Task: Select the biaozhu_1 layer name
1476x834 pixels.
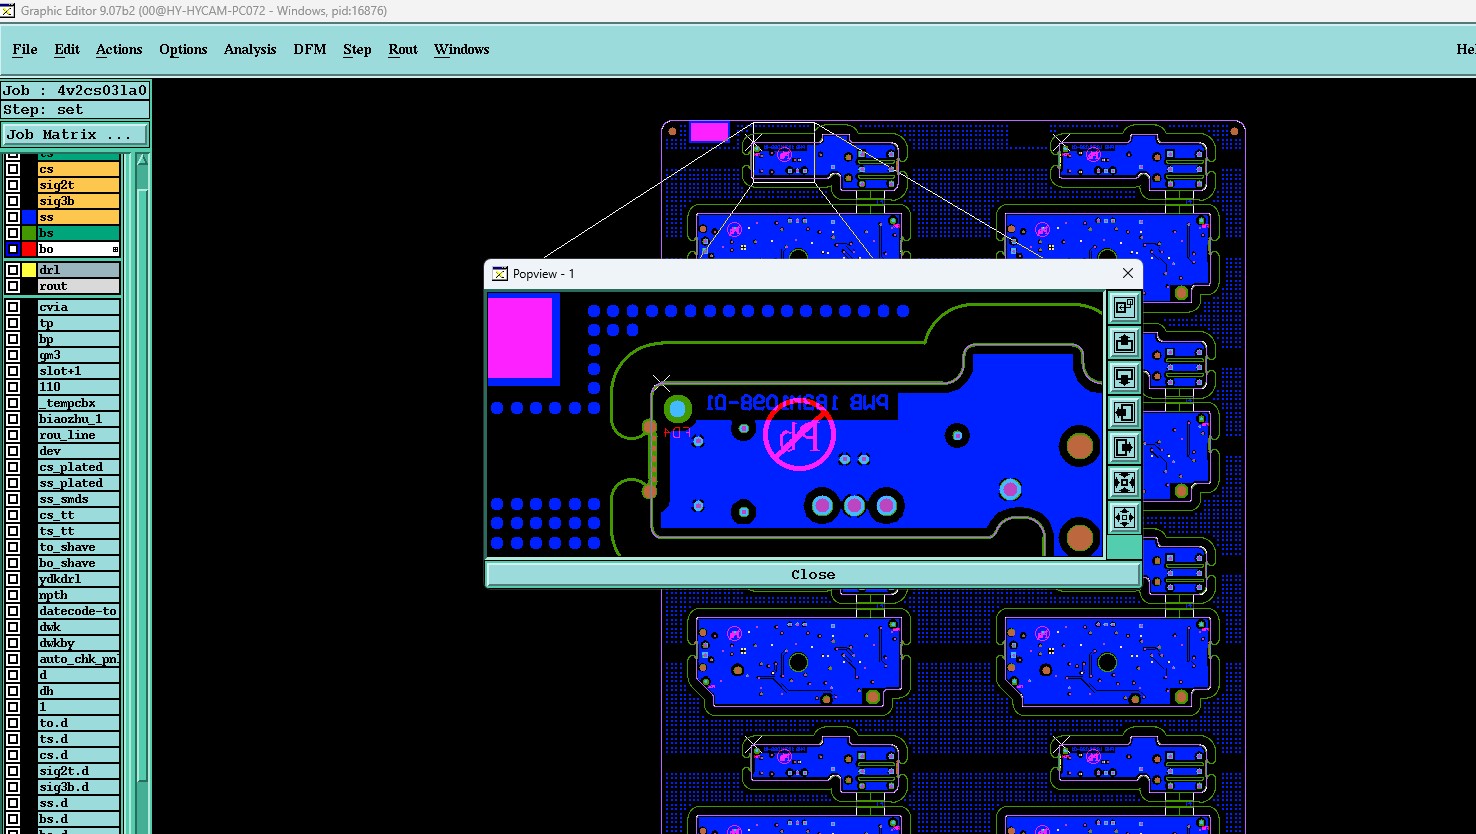Action: [x=79, y=419]
